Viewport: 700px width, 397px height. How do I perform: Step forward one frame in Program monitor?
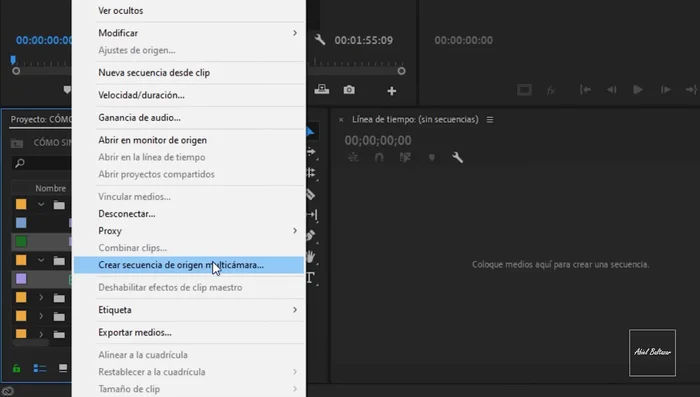(666, 90)
